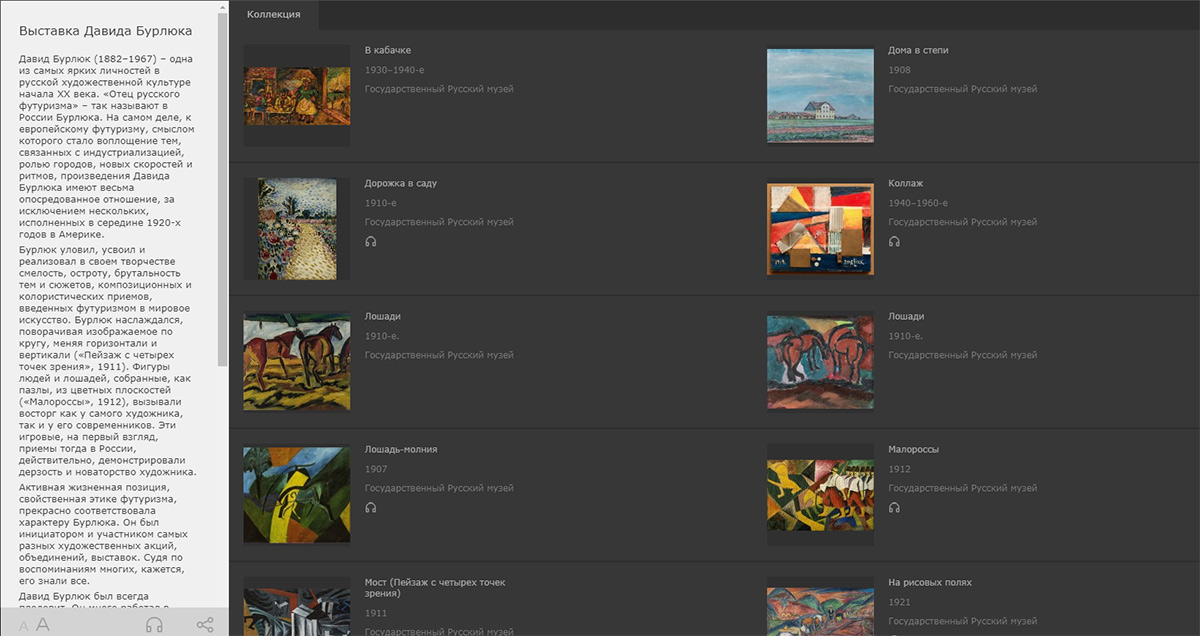Viewport: 1200px width, 636px height.
Task: Increase text size with large A
Action: [x=42, y=625]
